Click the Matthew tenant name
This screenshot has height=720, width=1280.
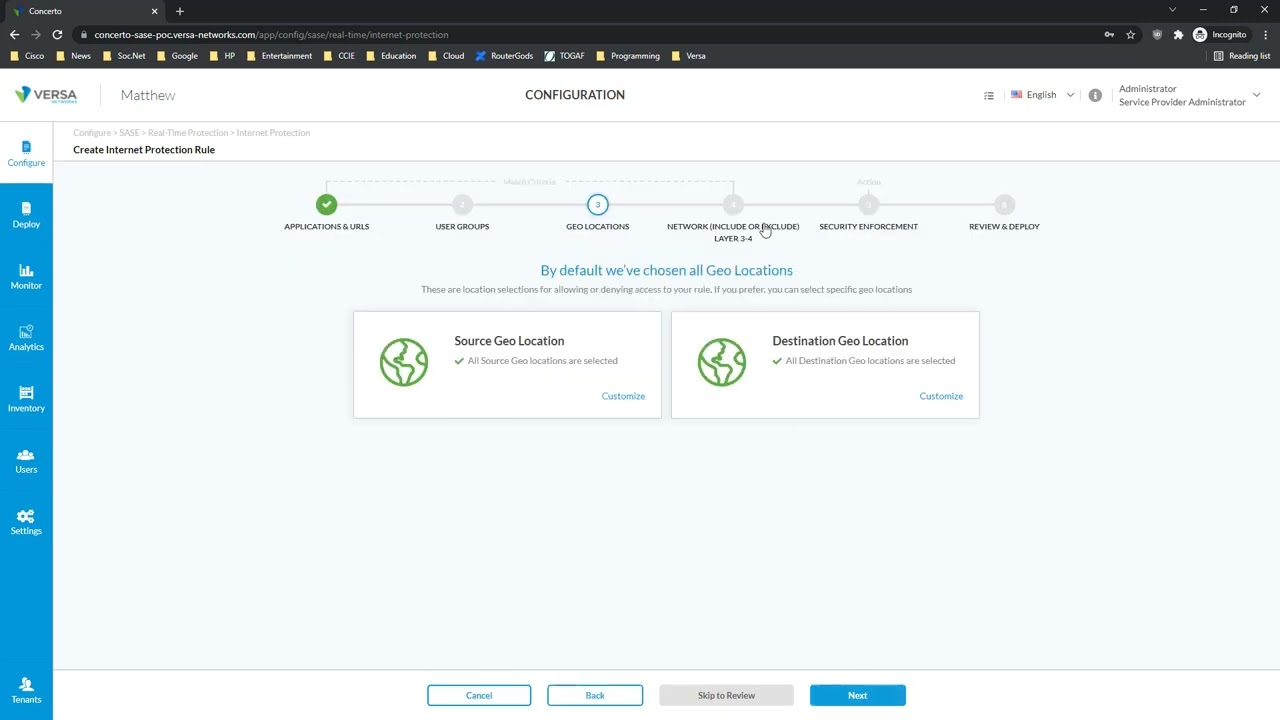(148, 95)
